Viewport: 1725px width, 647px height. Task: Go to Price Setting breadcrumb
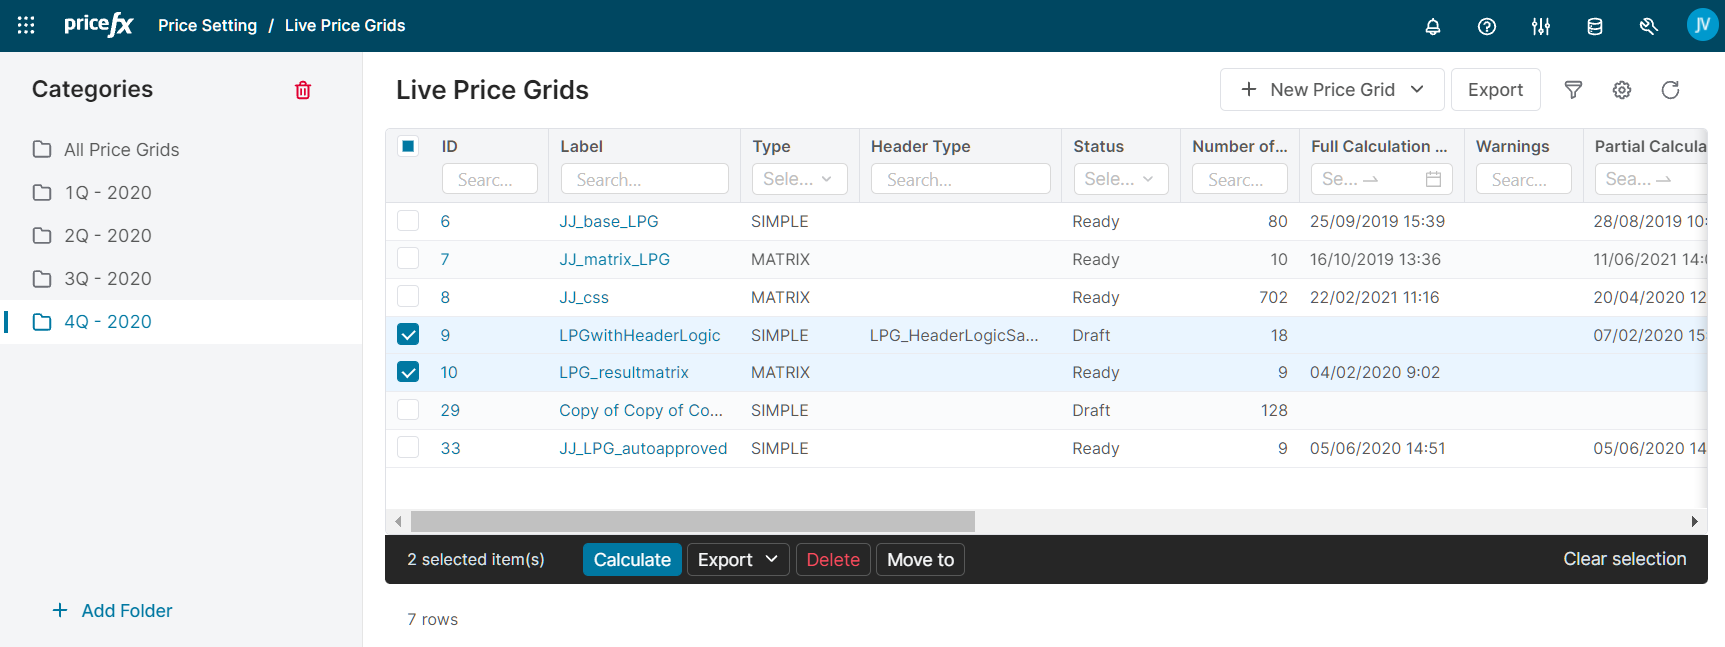pyautogui.click(x=207, y=26)
